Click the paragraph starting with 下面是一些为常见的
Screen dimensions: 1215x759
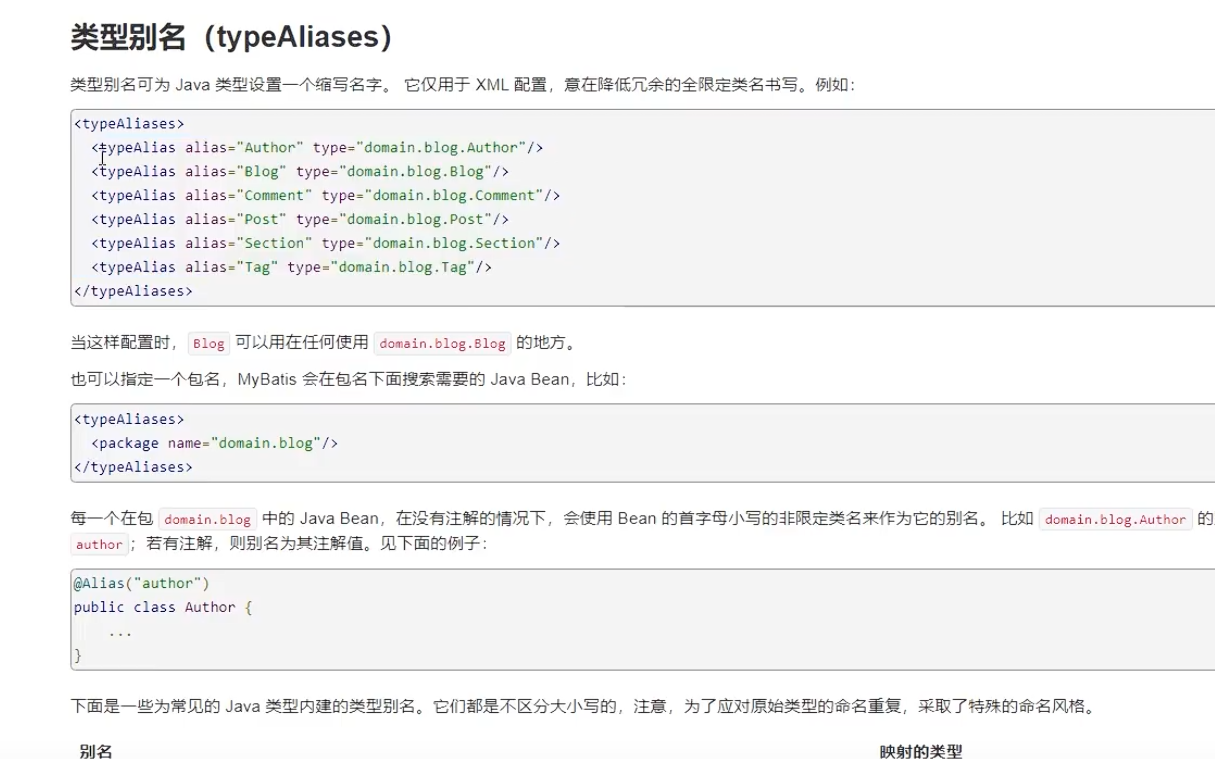click(x=583, y=707)
